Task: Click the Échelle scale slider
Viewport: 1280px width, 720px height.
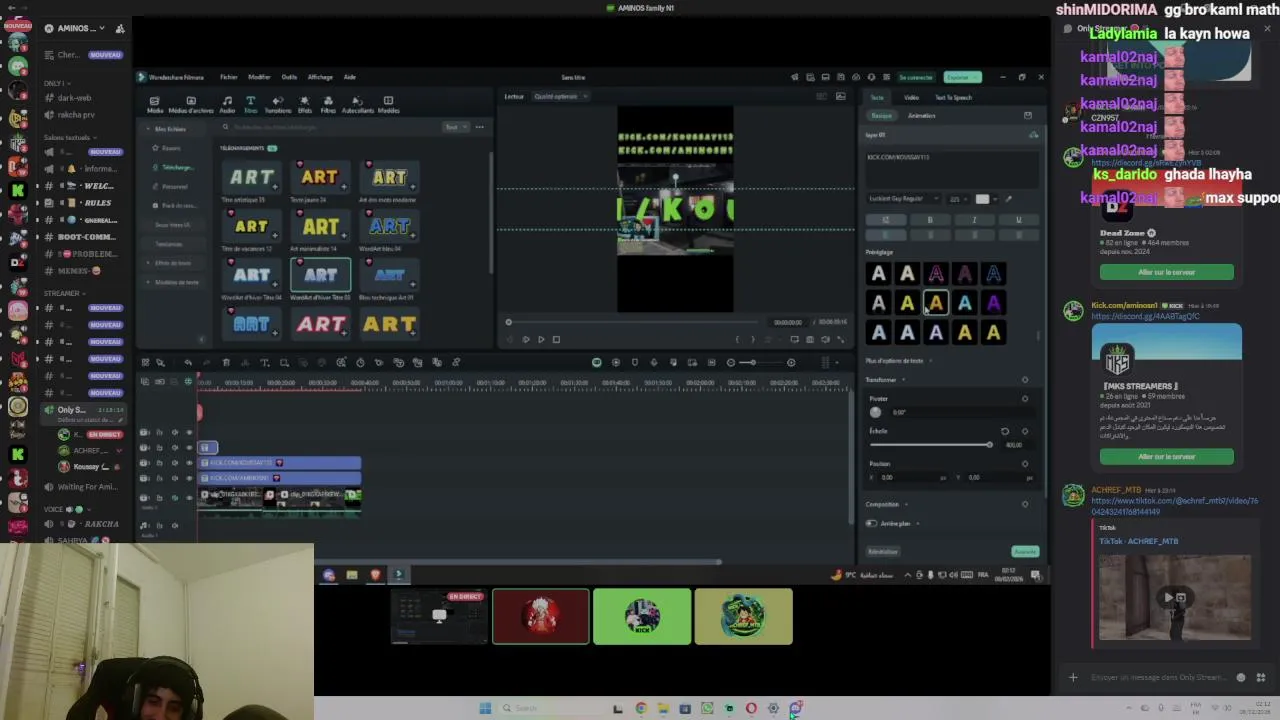Action: click(x=931, y=445)
